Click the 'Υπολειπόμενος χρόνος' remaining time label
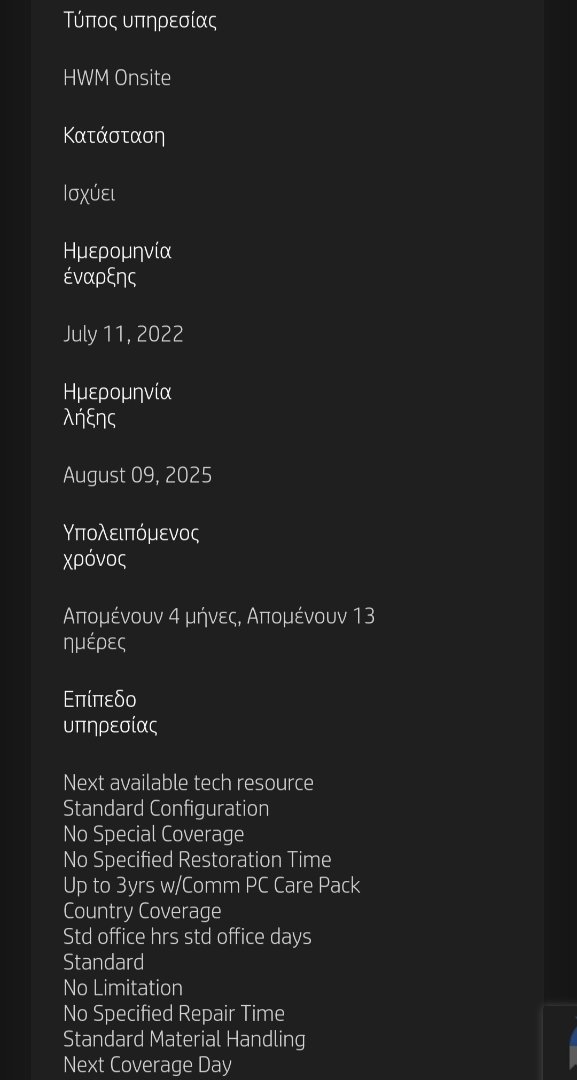Image resolution: width=577 pixels, height=1080 pixels. click(131, 546)
